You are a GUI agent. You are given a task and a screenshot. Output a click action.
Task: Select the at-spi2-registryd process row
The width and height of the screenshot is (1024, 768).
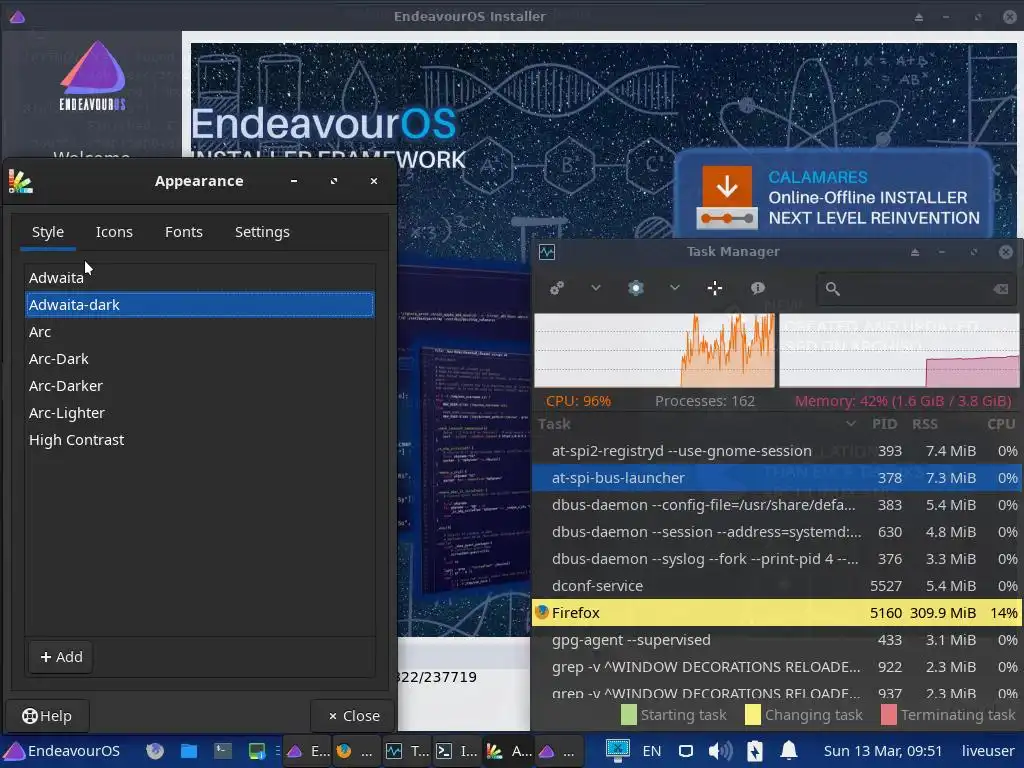coord(777,451)
